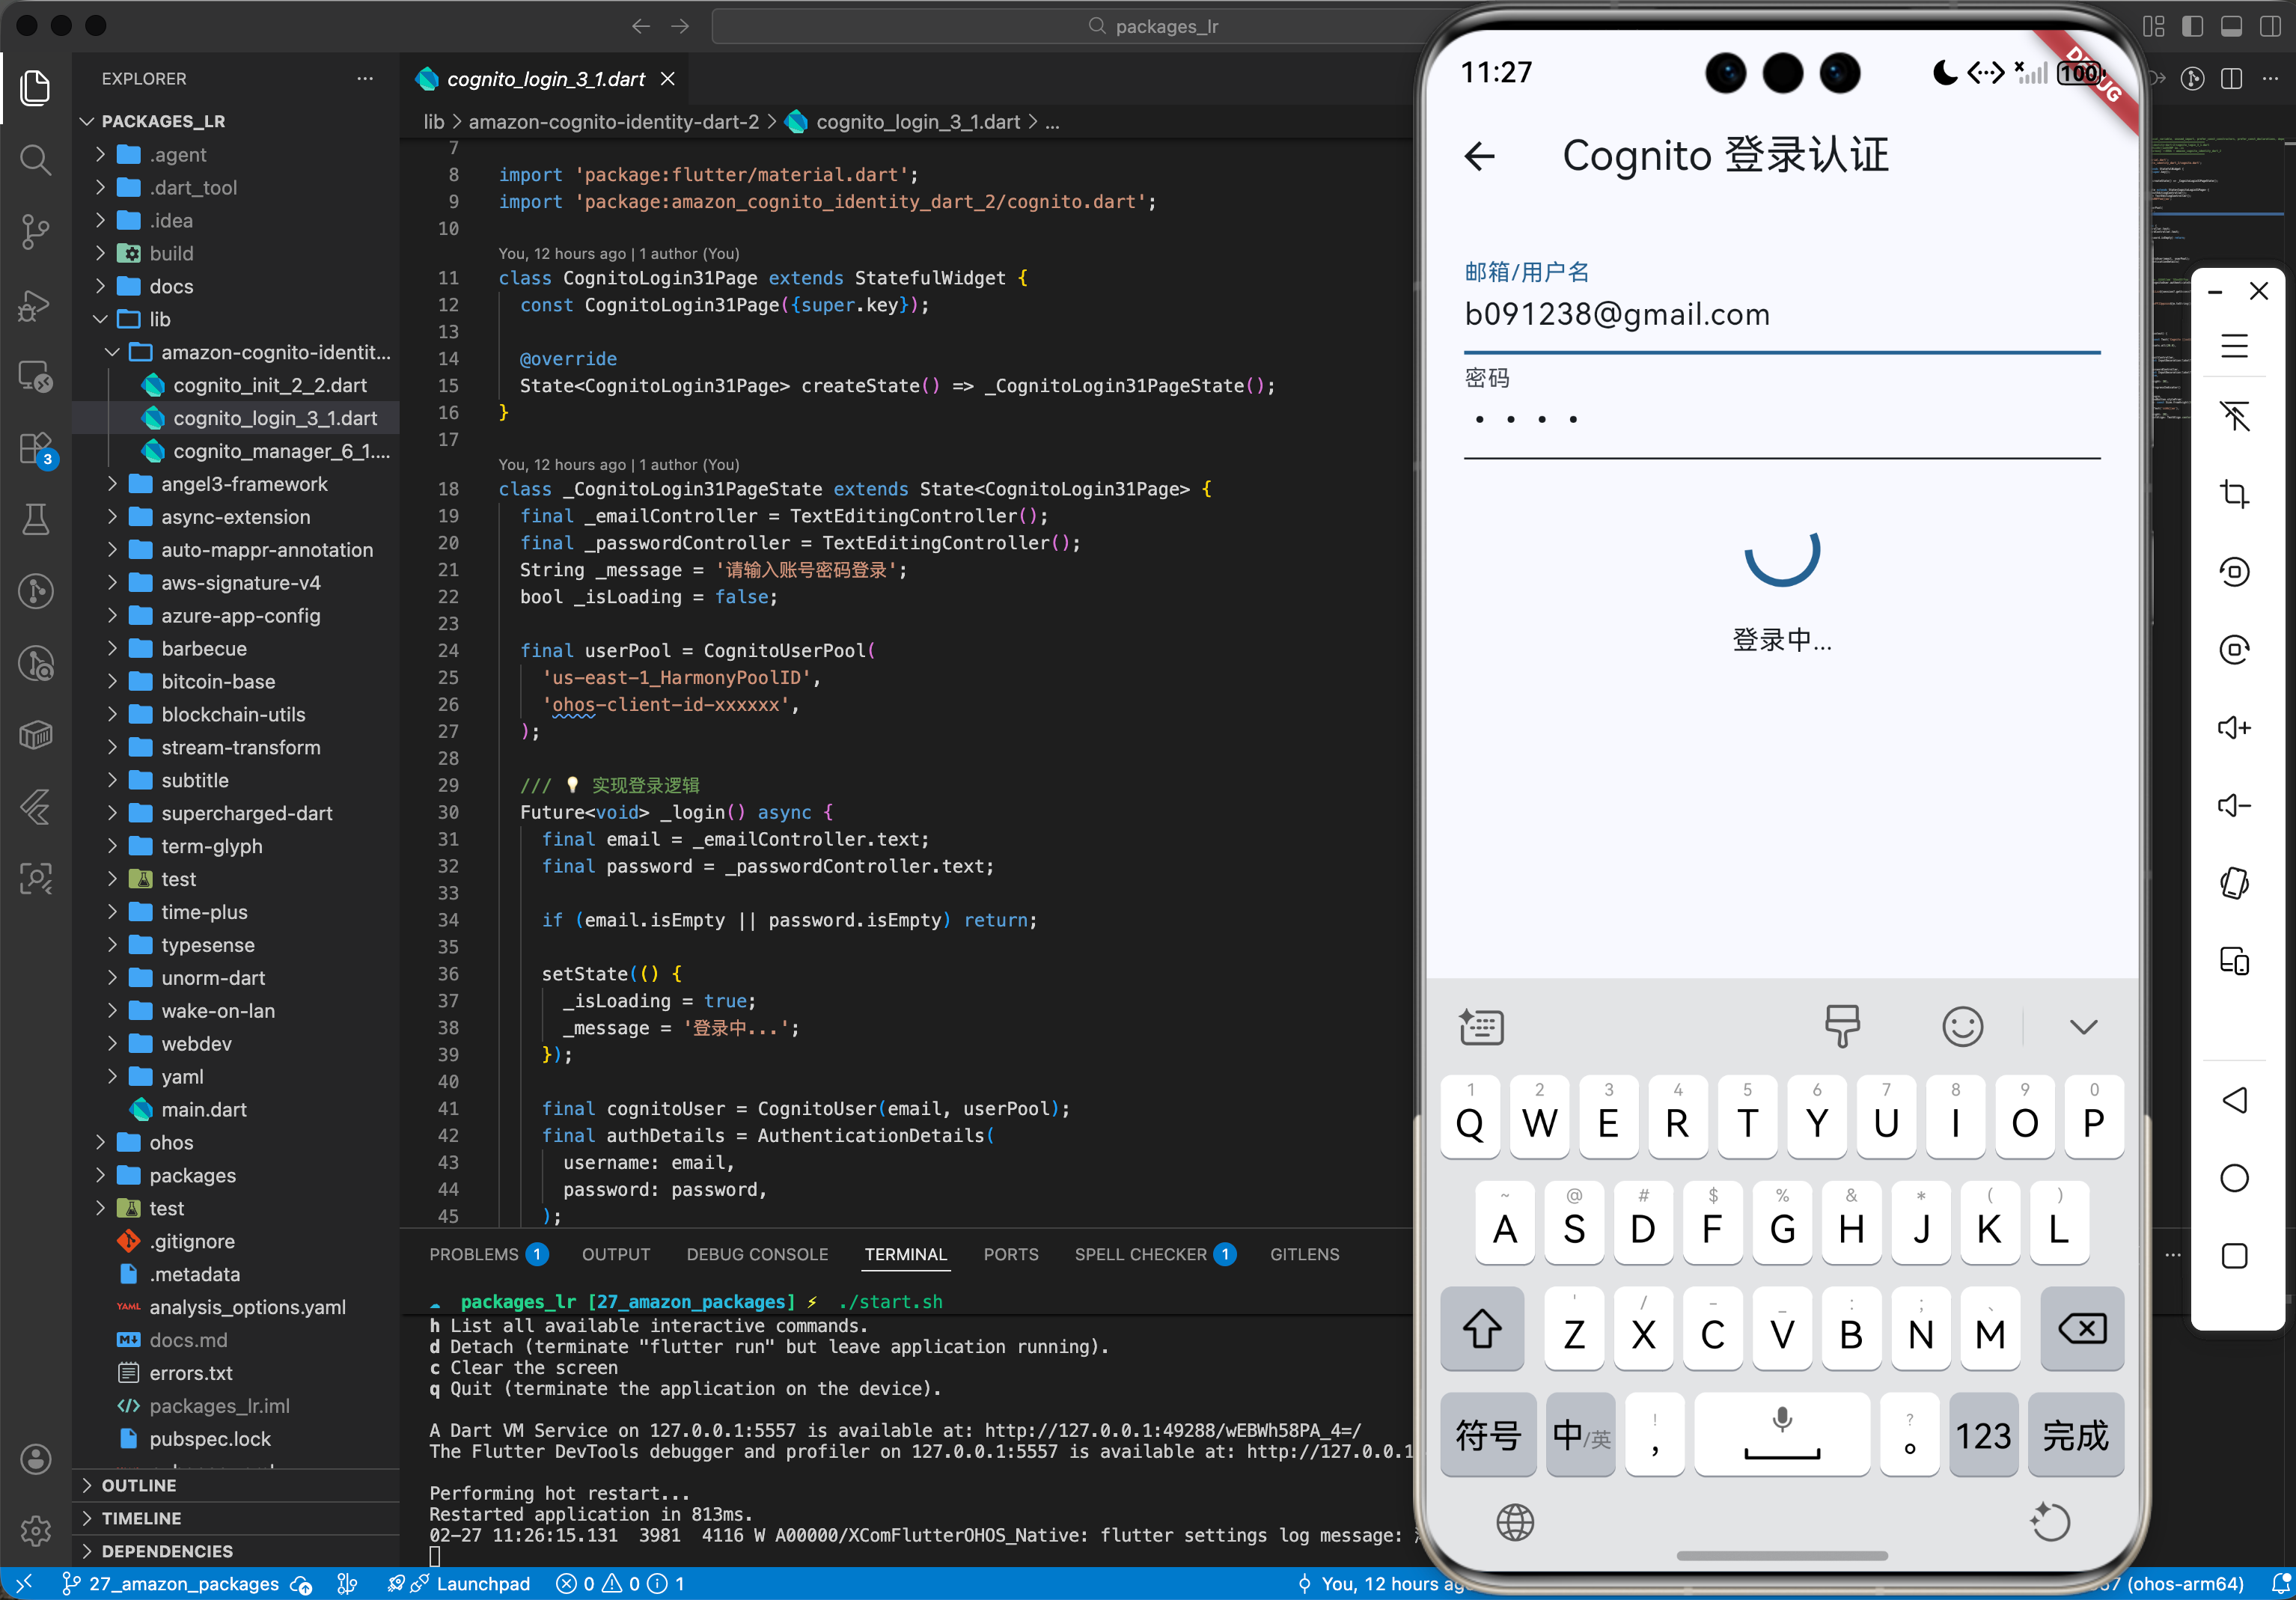This screenshot has height=1600, width=2296.
Task: Toggle panel layout button in title bar
Action: click(x=2231, y=26)
